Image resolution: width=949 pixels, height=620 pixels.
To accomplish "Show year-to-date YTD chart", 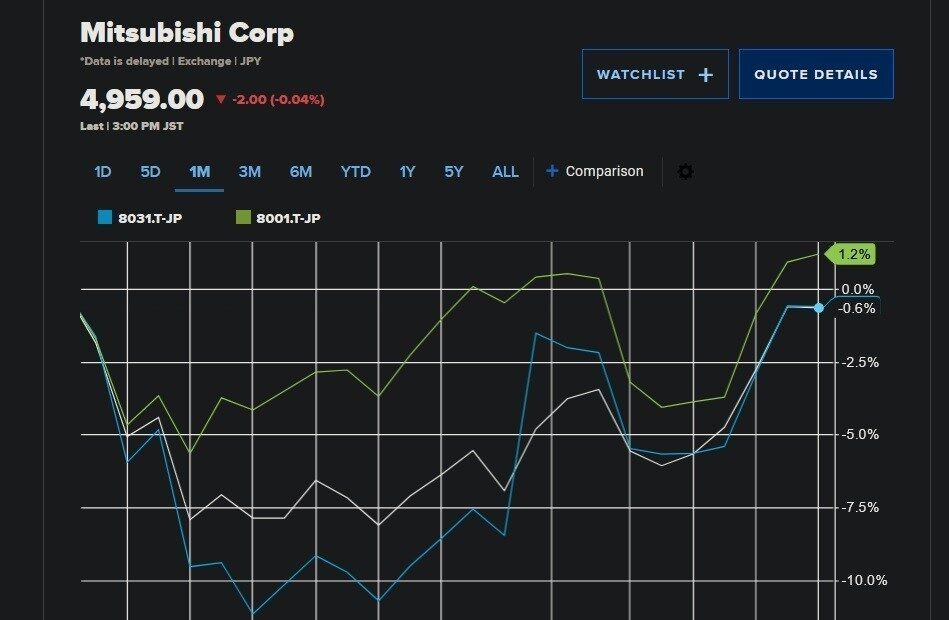I will (355, 172).
